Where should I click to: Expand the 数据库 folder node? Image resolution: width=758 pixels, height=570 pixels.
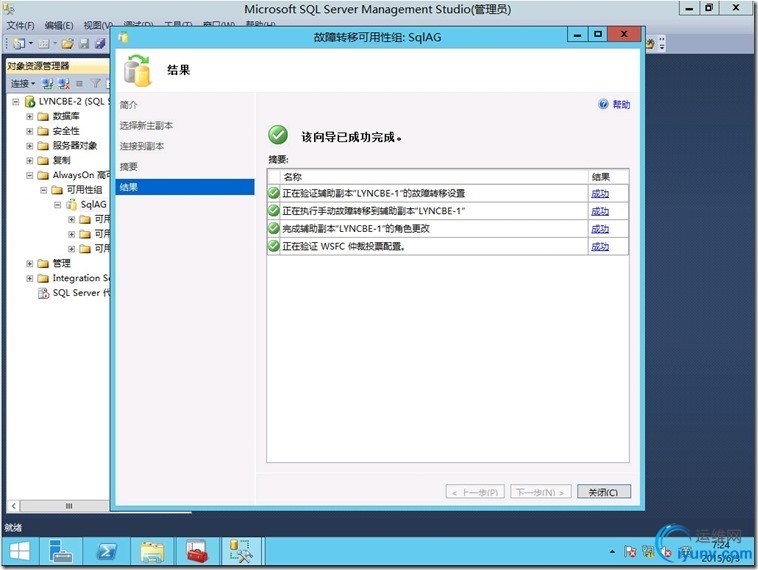[x=29, y=117]
